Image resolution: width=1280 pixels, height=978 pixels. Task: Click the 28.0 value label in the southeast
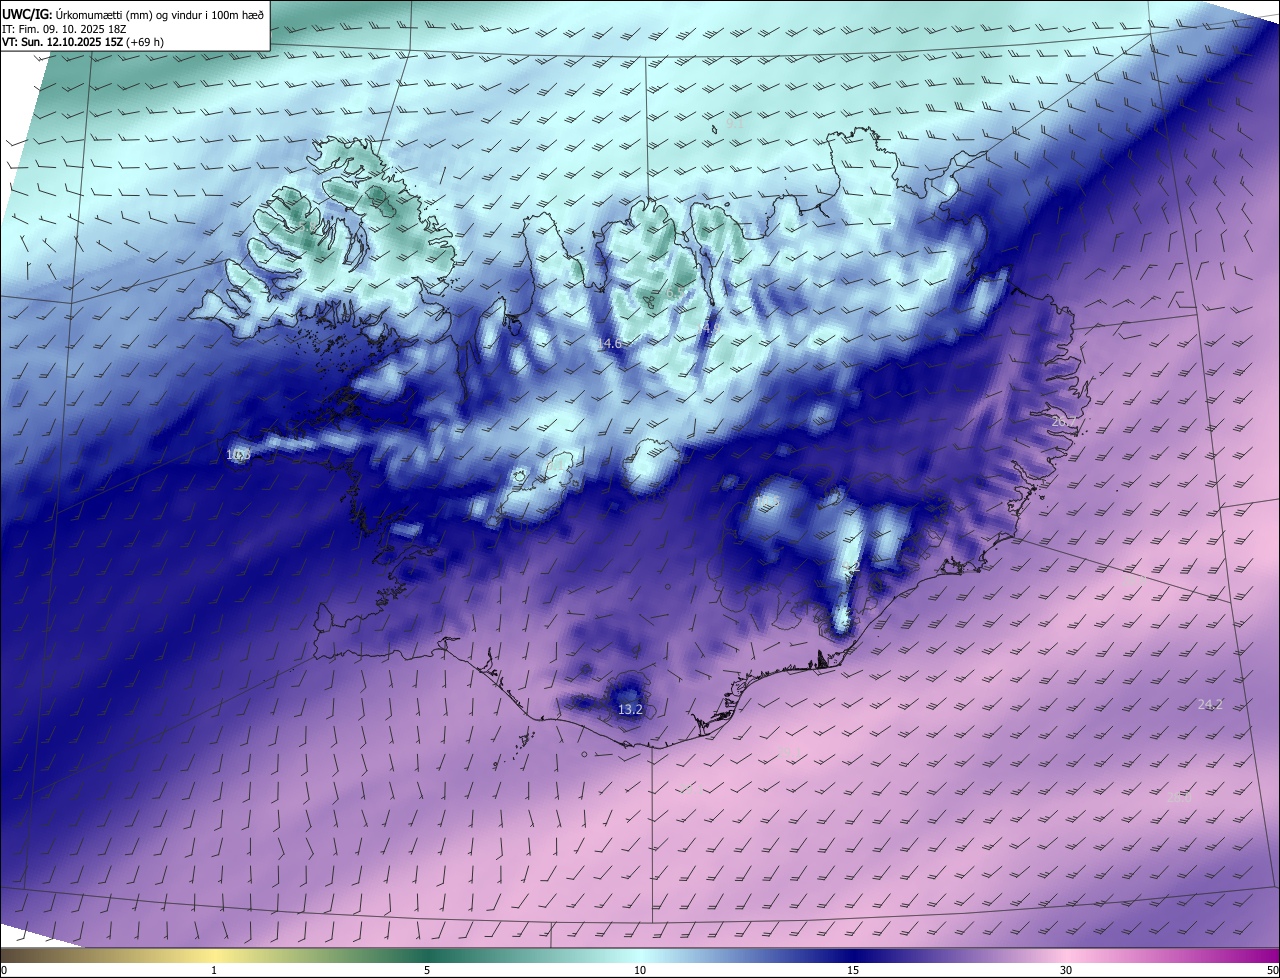coord(1180,797)
